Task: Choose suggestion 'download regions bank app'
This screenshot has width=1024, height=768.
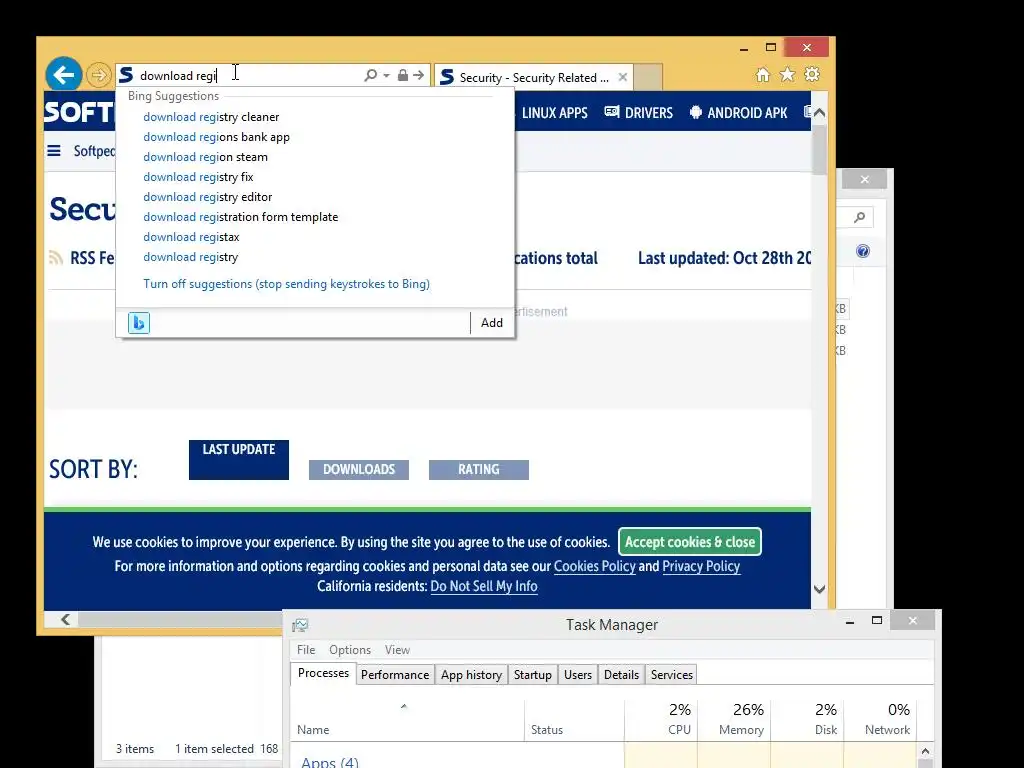Action: click(x=216, y=137)
